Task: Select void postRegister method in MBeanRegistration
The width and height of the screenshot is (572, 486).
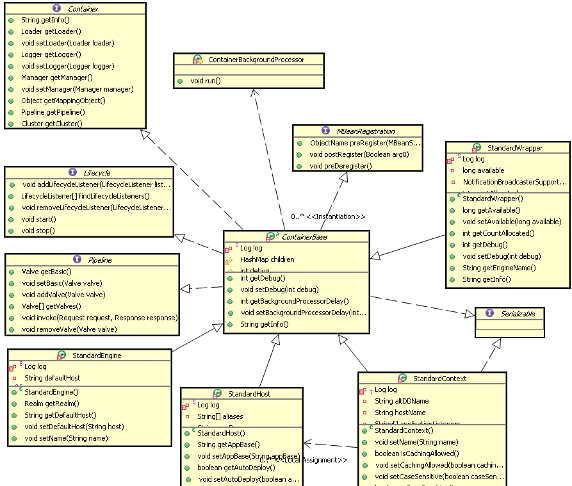Action: [x=359, y=154]
